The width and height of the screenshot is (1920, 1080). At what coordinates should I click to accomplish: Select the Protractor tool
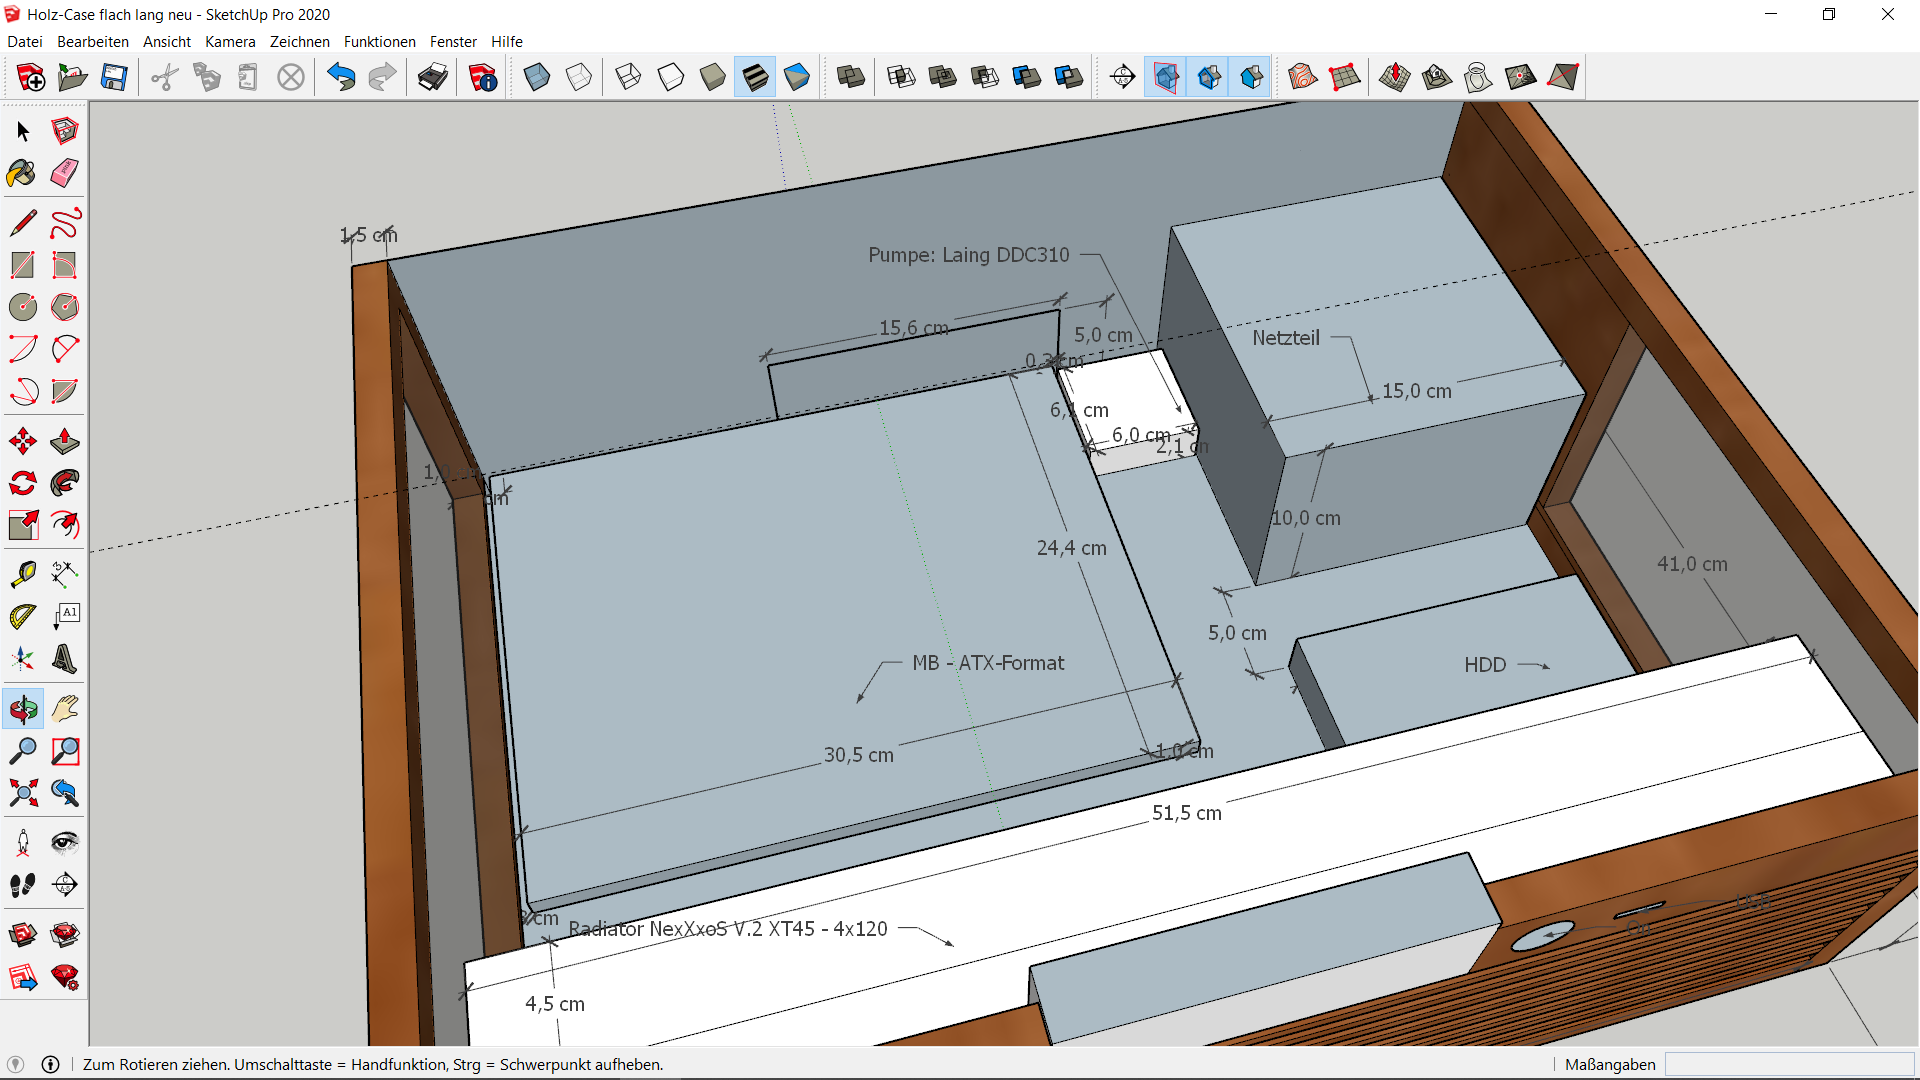tap(22, 616)
